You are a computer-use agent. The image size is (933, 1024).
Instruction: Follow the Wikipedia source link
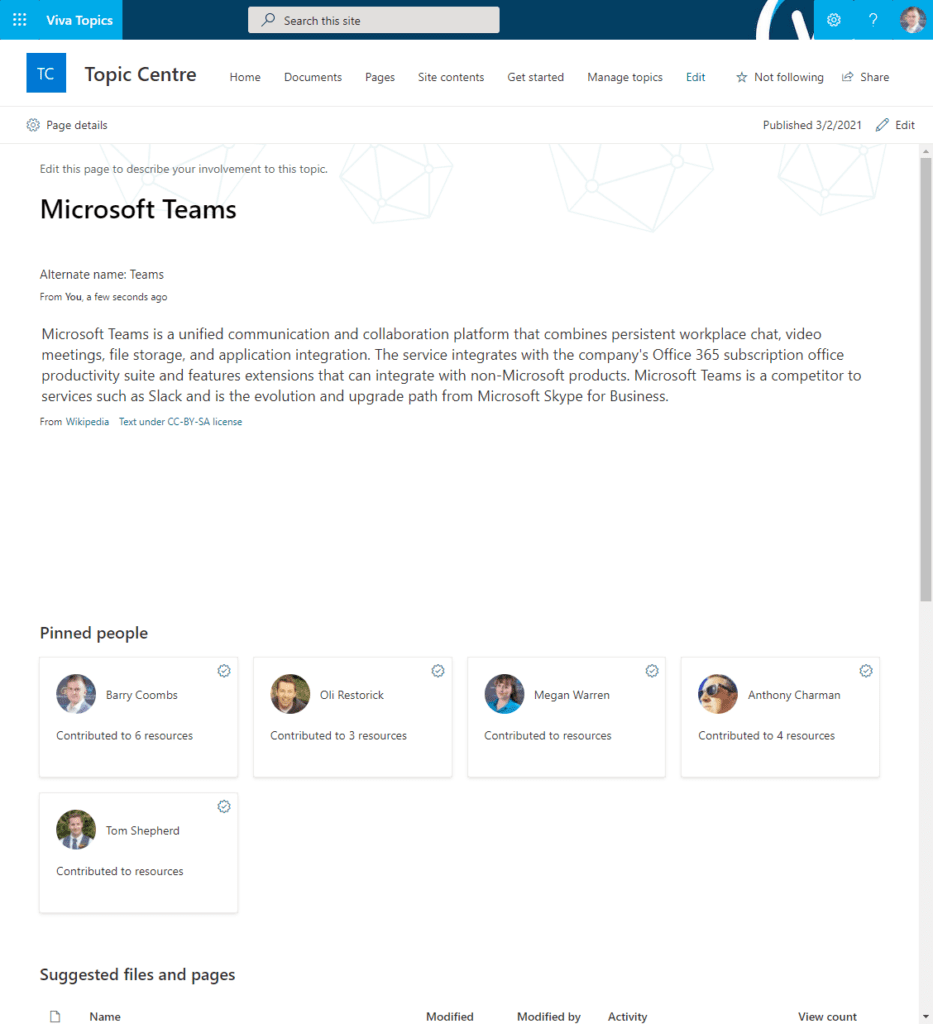(87, 422)
